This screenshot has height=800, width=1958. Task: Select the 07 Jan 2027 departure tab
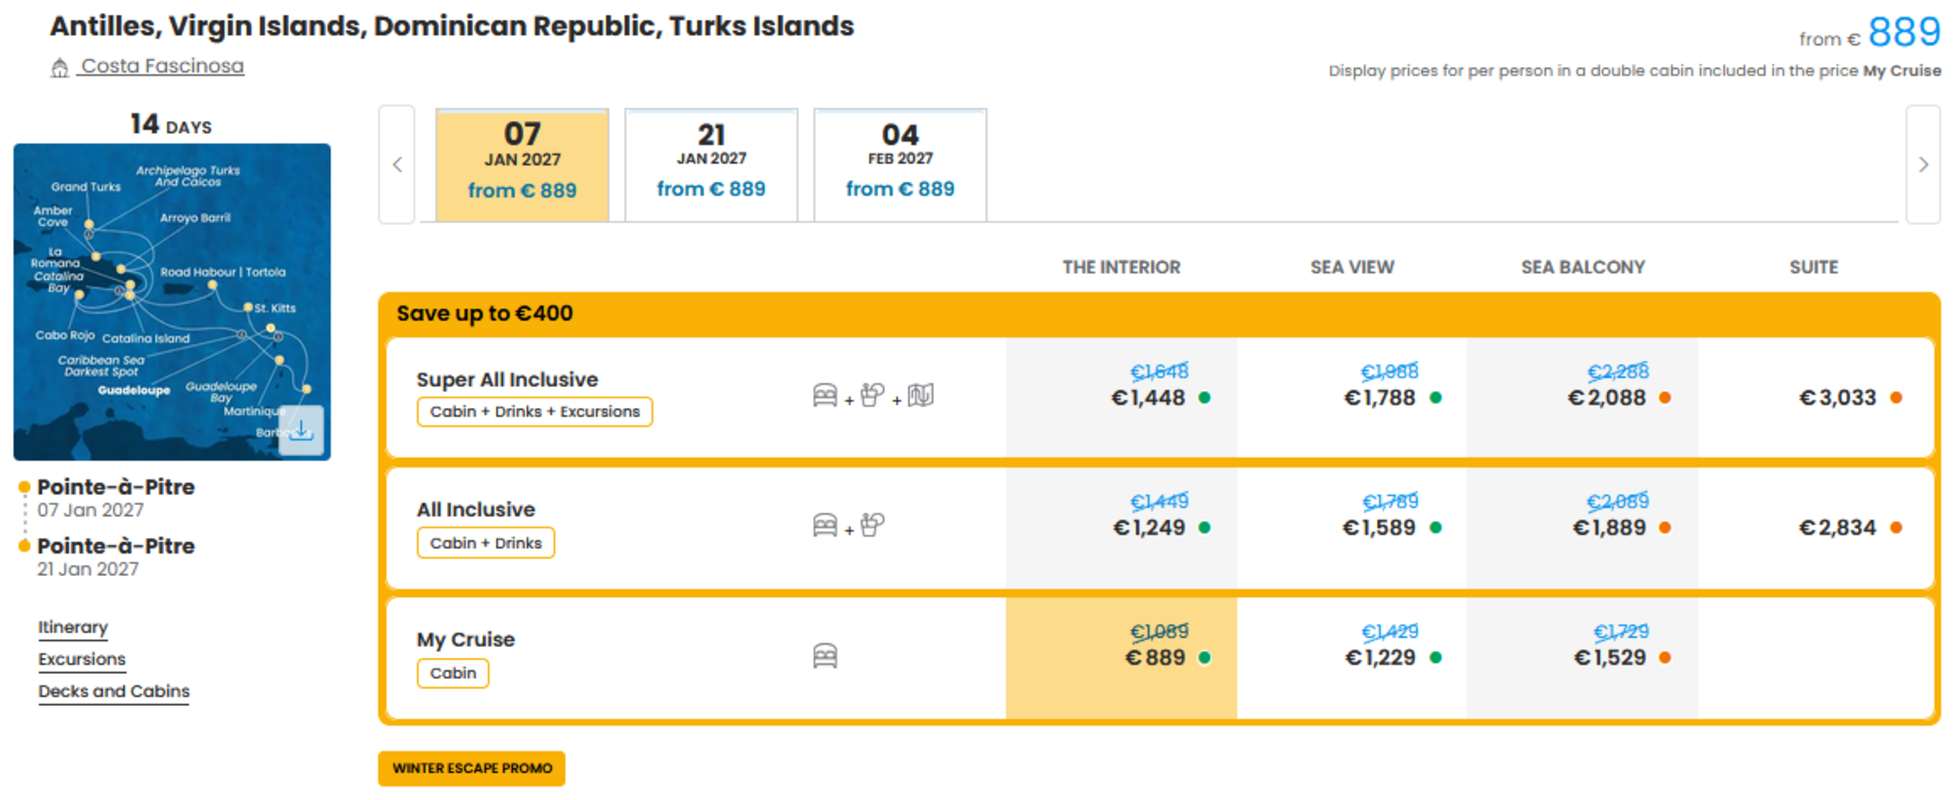point(522,165)
